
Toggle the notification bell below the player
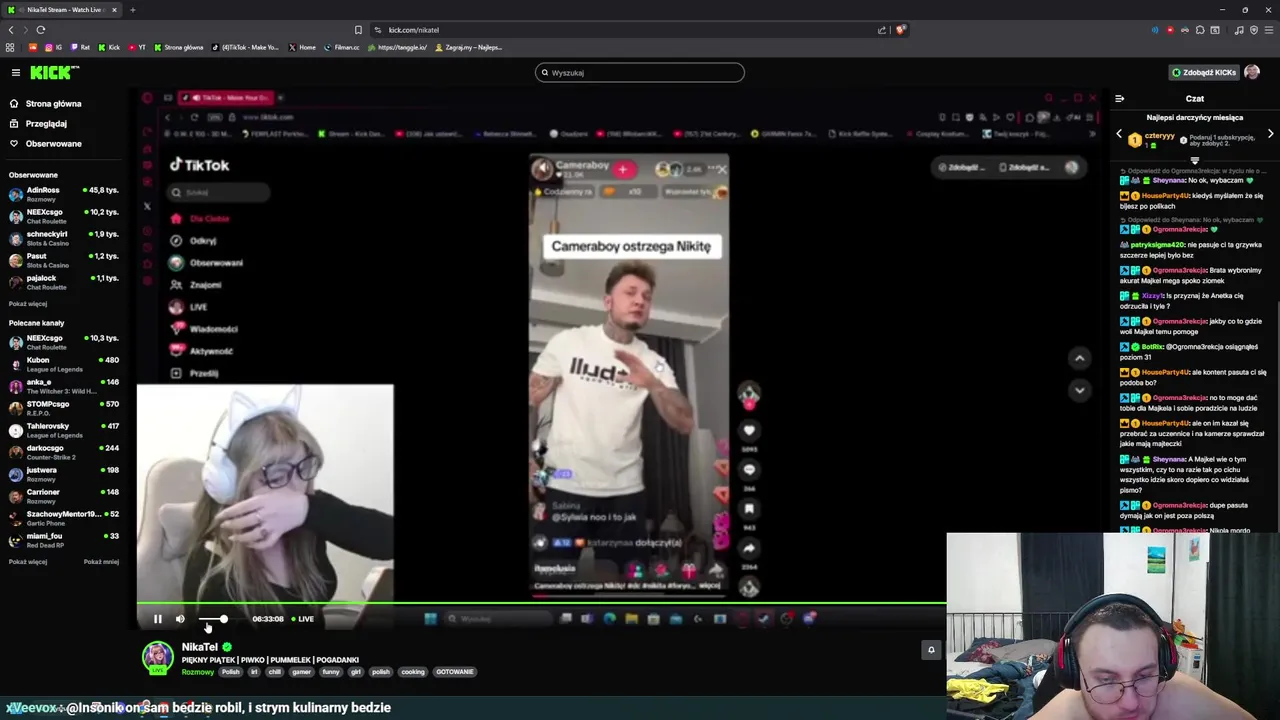(931, 650)
